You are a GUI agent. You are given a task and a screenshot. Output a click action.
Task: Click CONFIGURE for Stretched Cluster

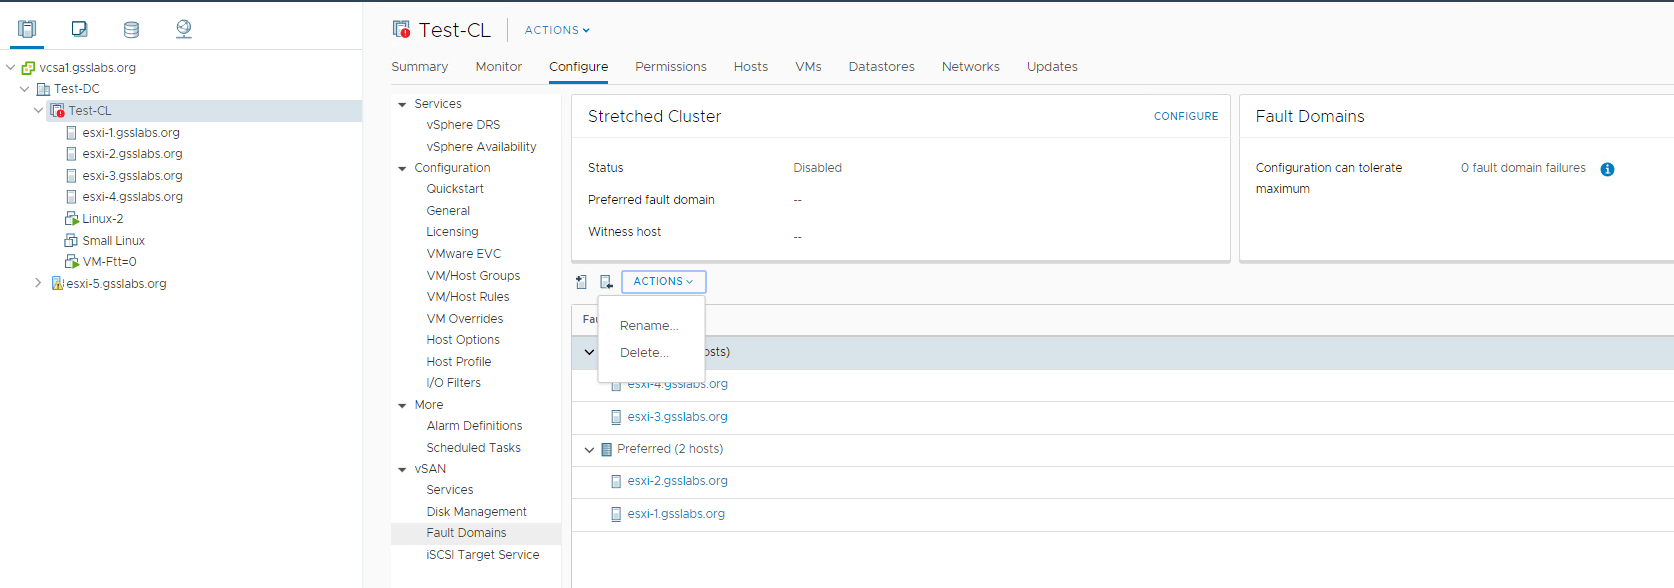coord(1185,116)
